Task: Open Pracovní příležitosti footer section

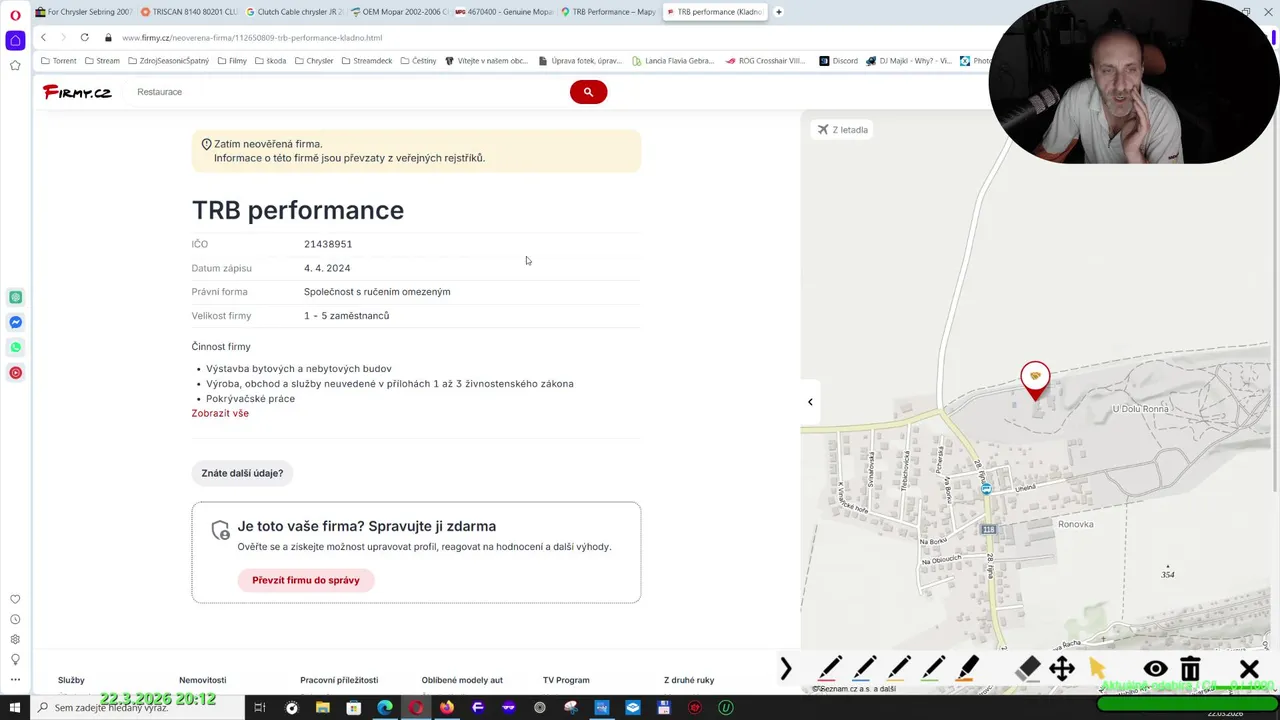Action: [x=339, y=680]
